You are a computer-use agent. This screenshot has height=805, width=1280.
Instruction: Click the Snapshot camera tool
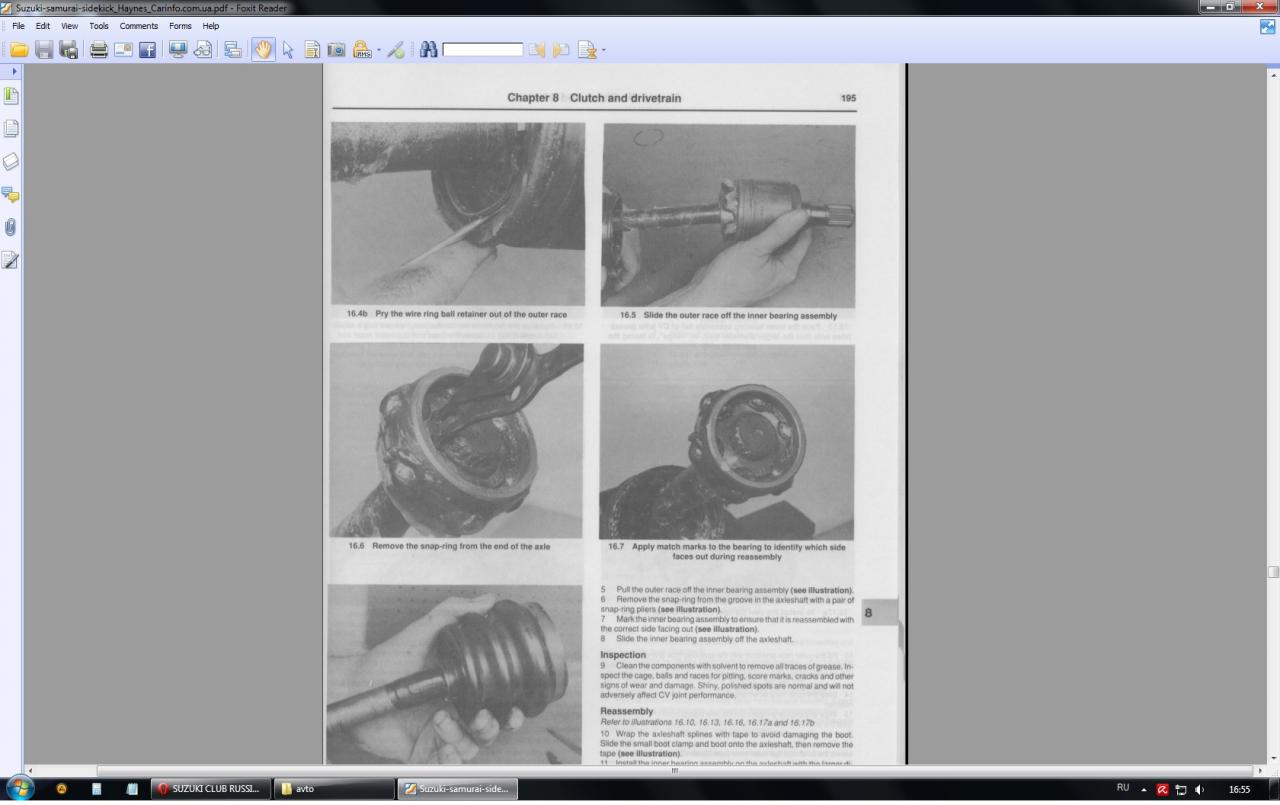pos(337,50)
